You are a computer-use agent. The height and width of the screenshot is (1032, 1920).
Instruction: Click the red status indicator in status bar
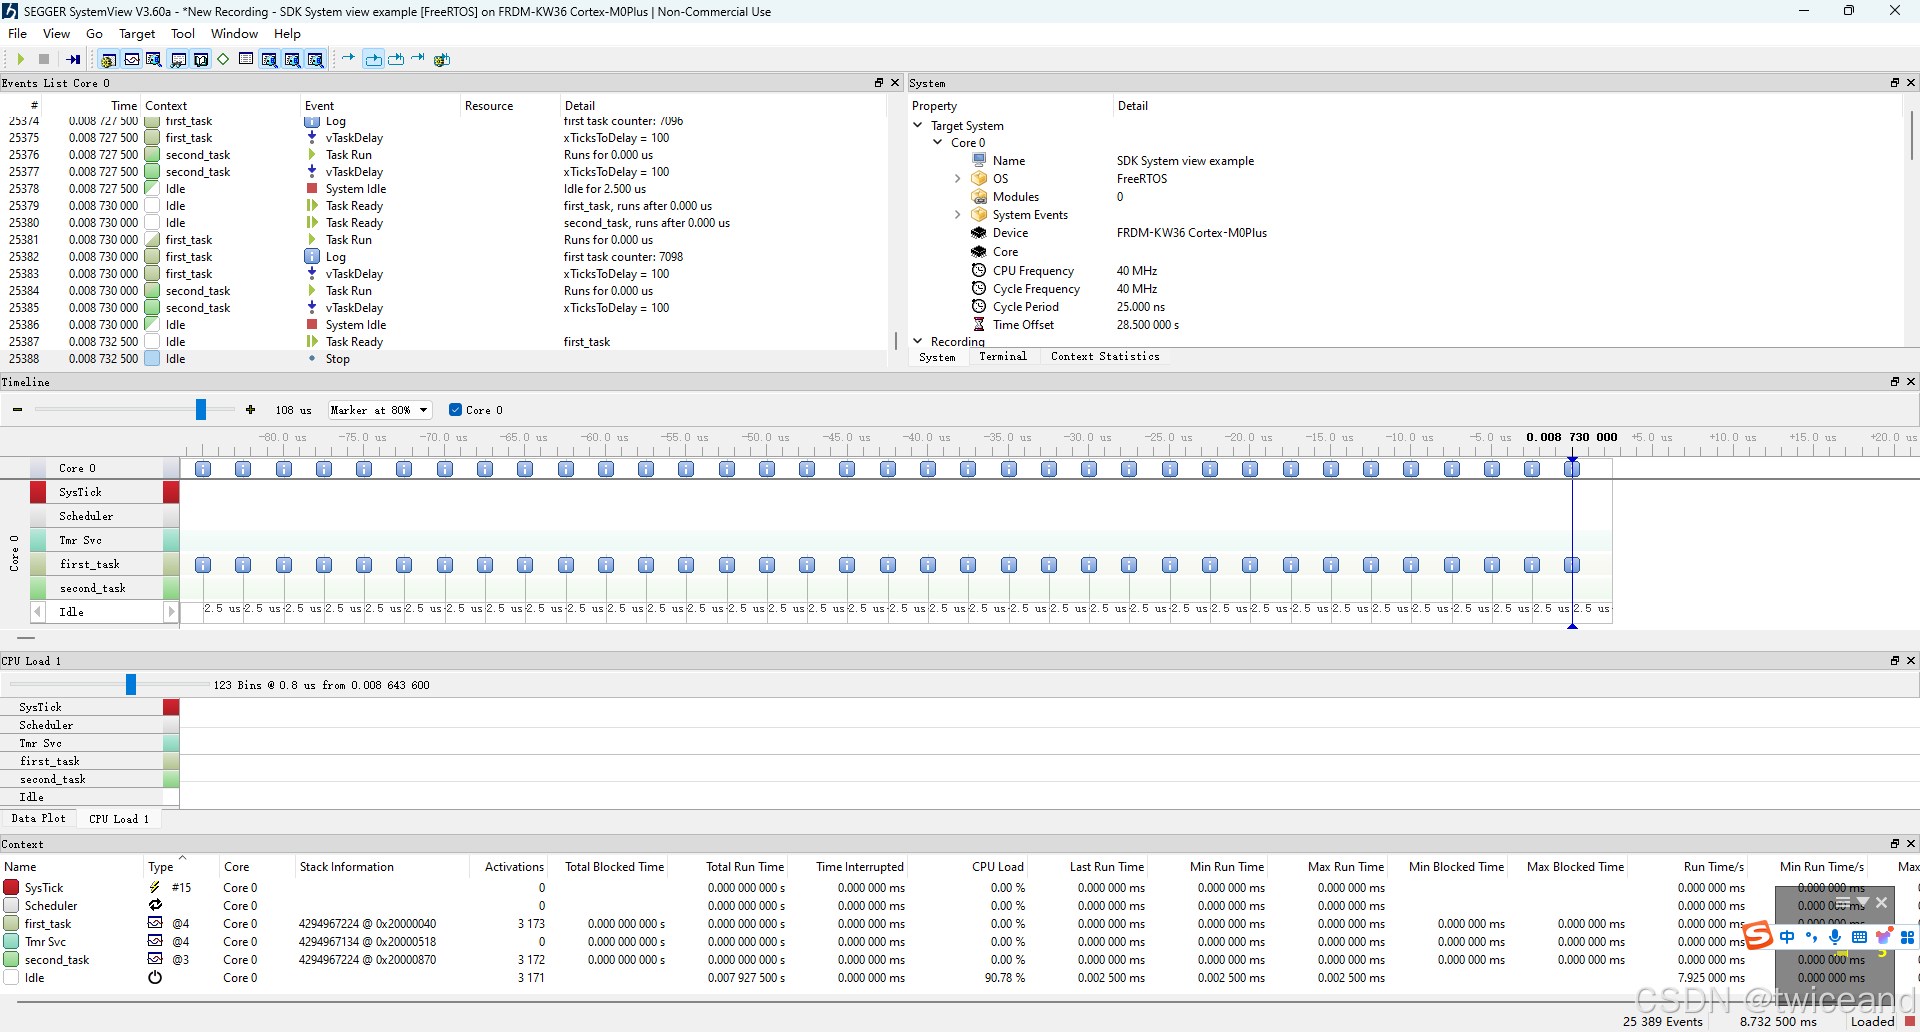point(1910,1021)
